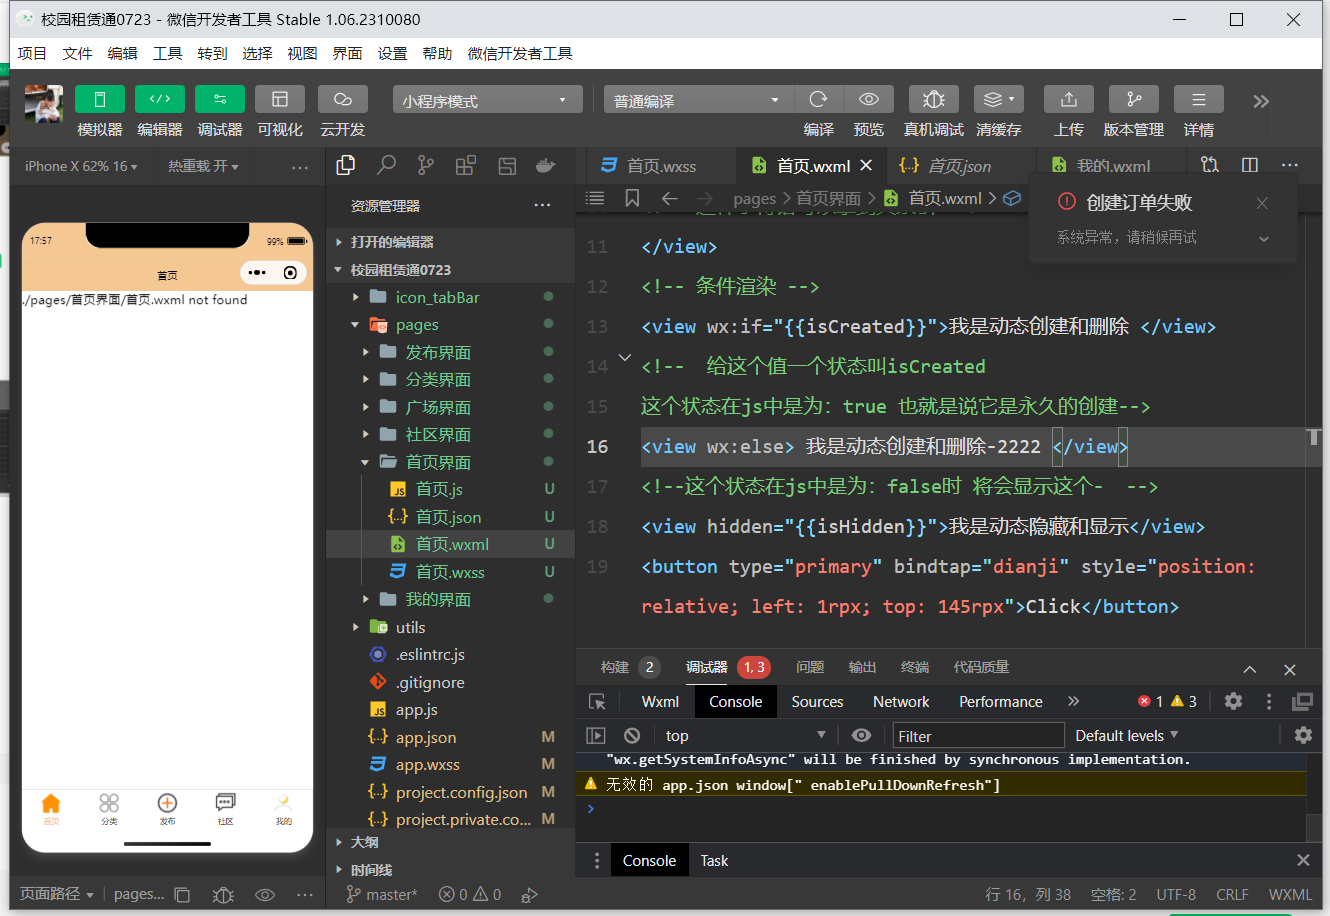Image resolution: width=1330 pixels, height=916 pixels.
Task: Clear the console with the ban icon
Action: click(632, 735)
